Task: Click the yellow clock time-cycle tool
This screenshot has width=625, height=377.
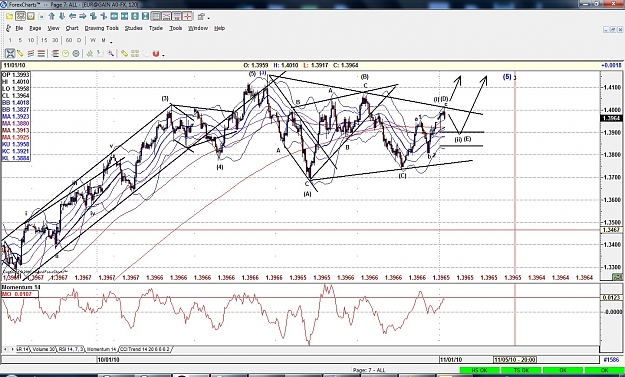Action: [65, 53]
